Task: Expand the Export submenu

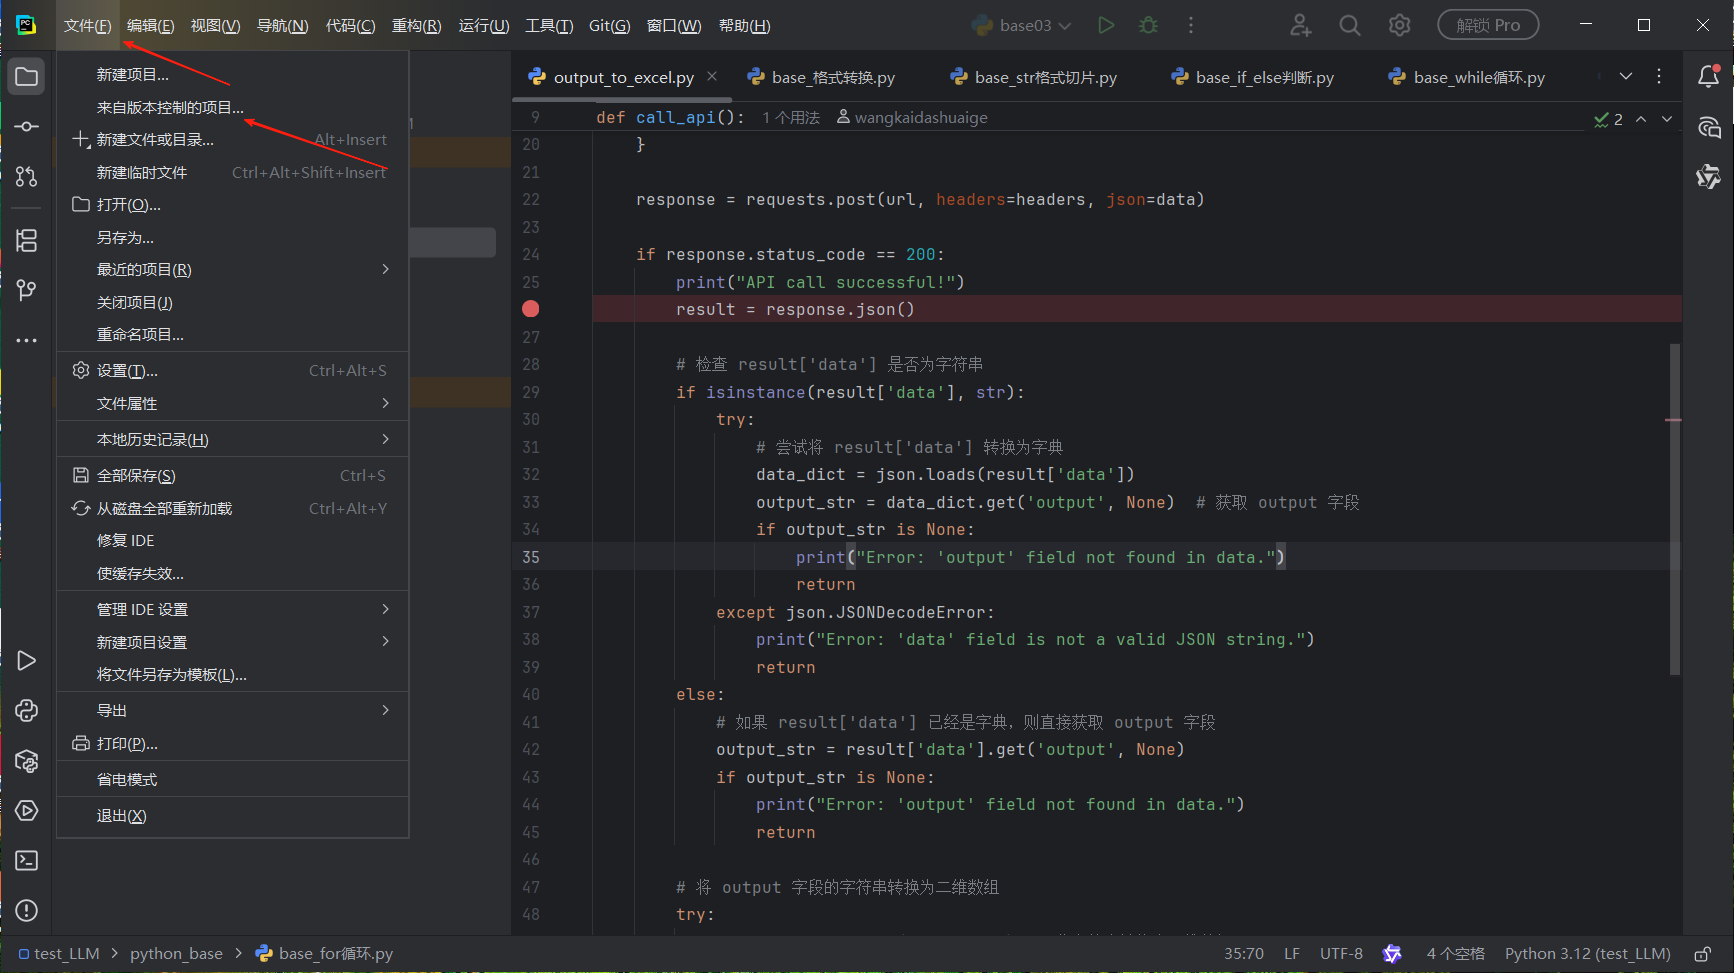Action: pyautogui.click(x=232, y=711)
